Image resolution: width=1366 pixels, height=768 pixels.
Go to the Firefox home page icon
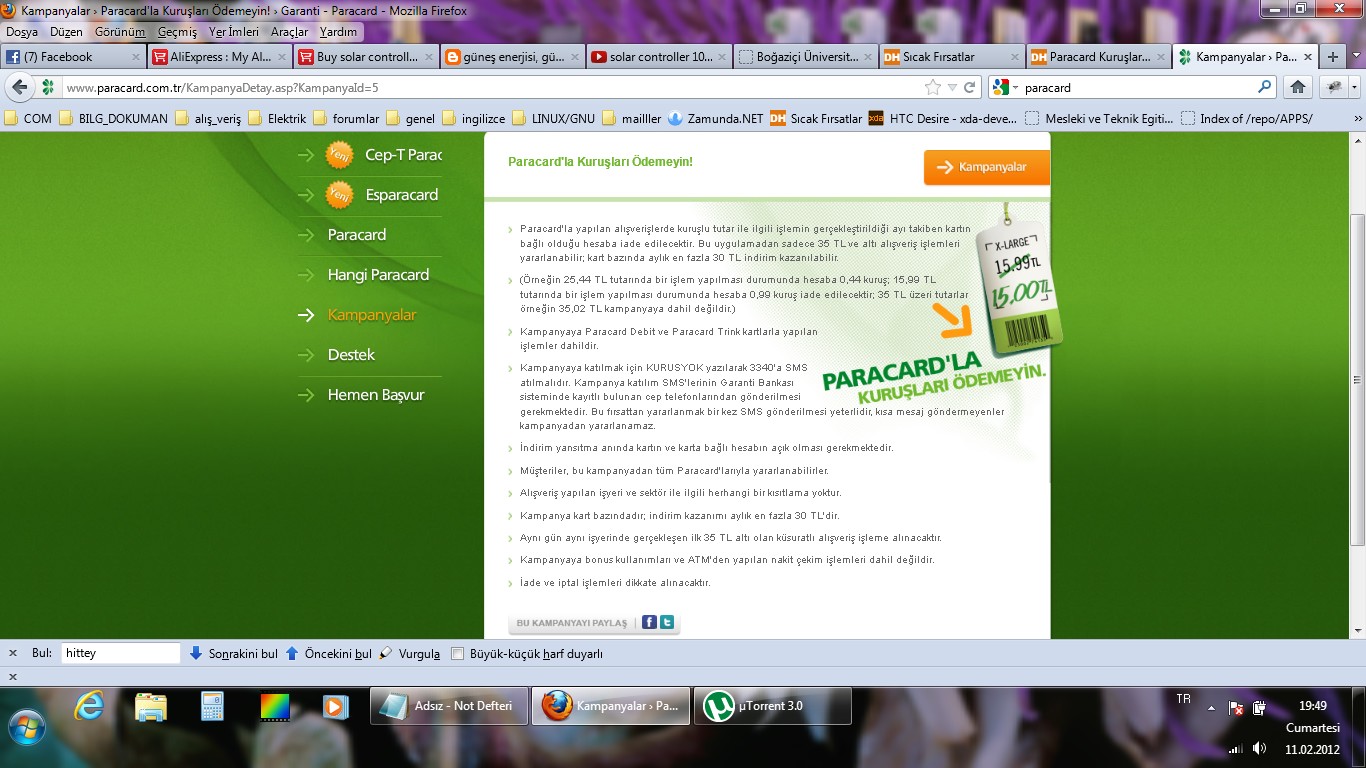pyautogui.click(x=1298, y=87)
